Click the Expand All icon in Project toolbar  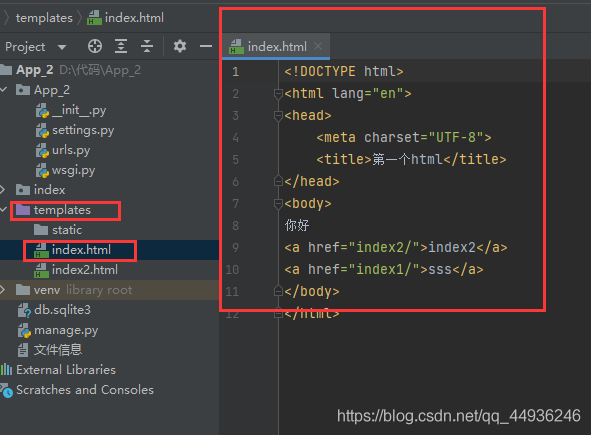point(121,46)
